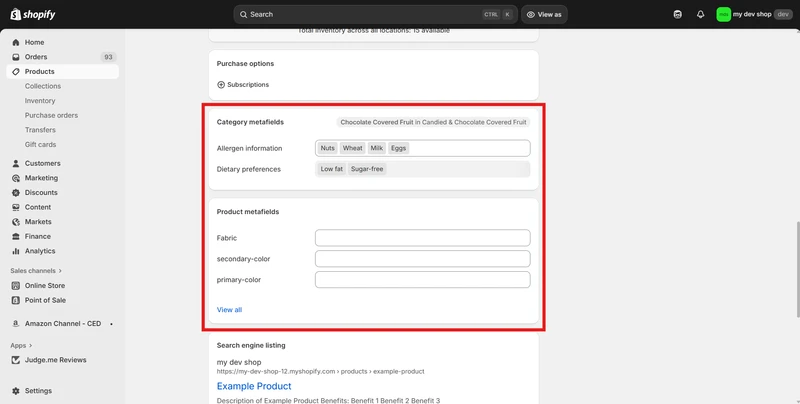
Task: Click the Milk allergen tag
Action: (x=377, y=148)
